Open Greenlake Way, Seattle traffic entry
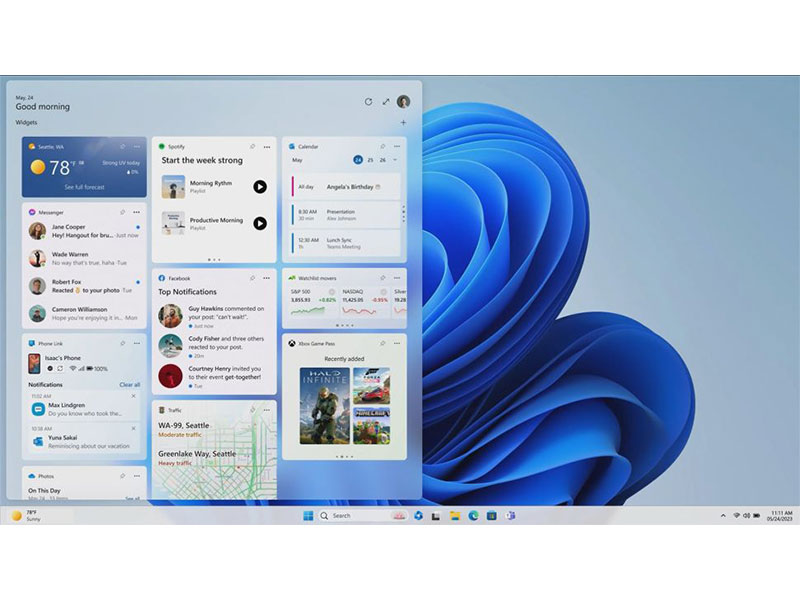Image resolution: width=800 pixels, height=600 pixels. [x=197, y=458]
